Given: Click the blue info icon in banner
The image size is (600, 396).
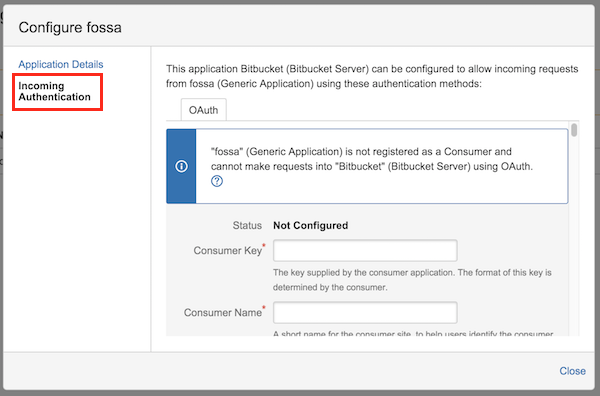Looking at the screenshot, I should 181,166.
